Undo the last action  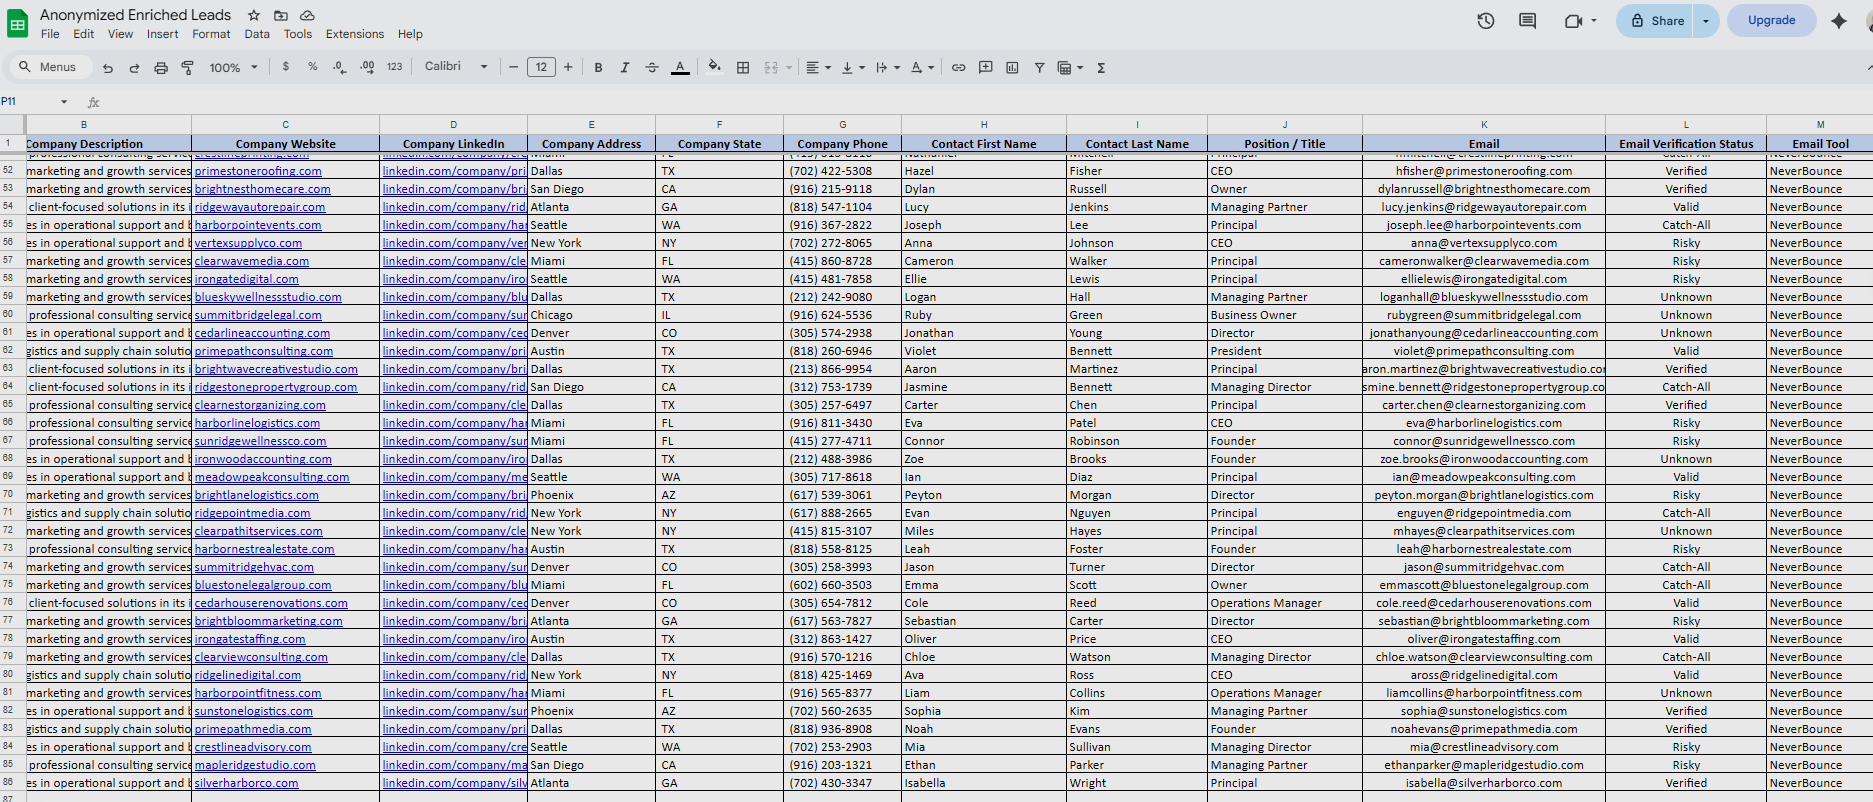108,68
